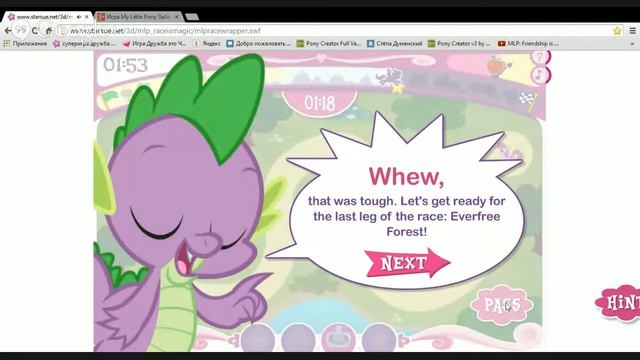This screenshot has width=640, height=360.
Task: Click the green start flag icon
Action: point(109,99)
